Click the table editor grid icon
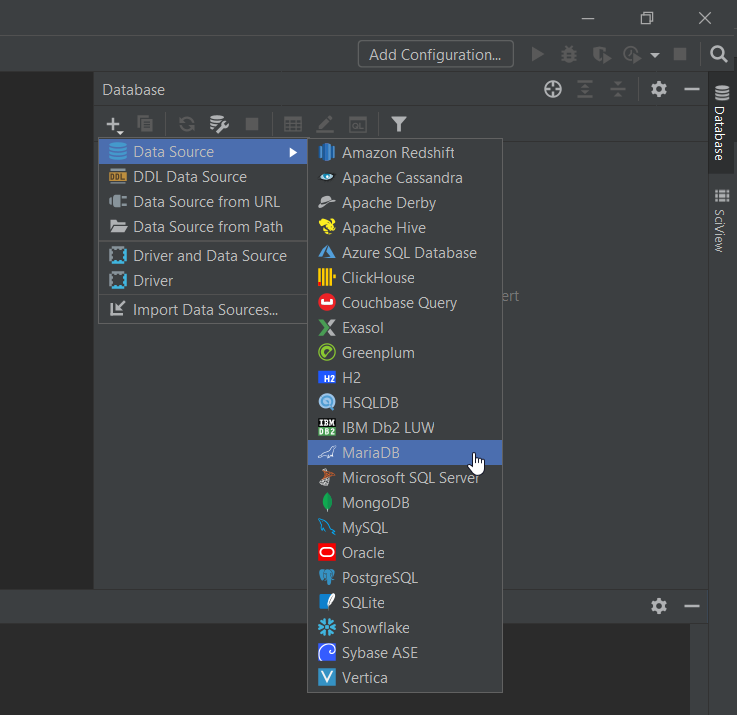Screen dimensions: 737x715 click(x=293, y=124)
